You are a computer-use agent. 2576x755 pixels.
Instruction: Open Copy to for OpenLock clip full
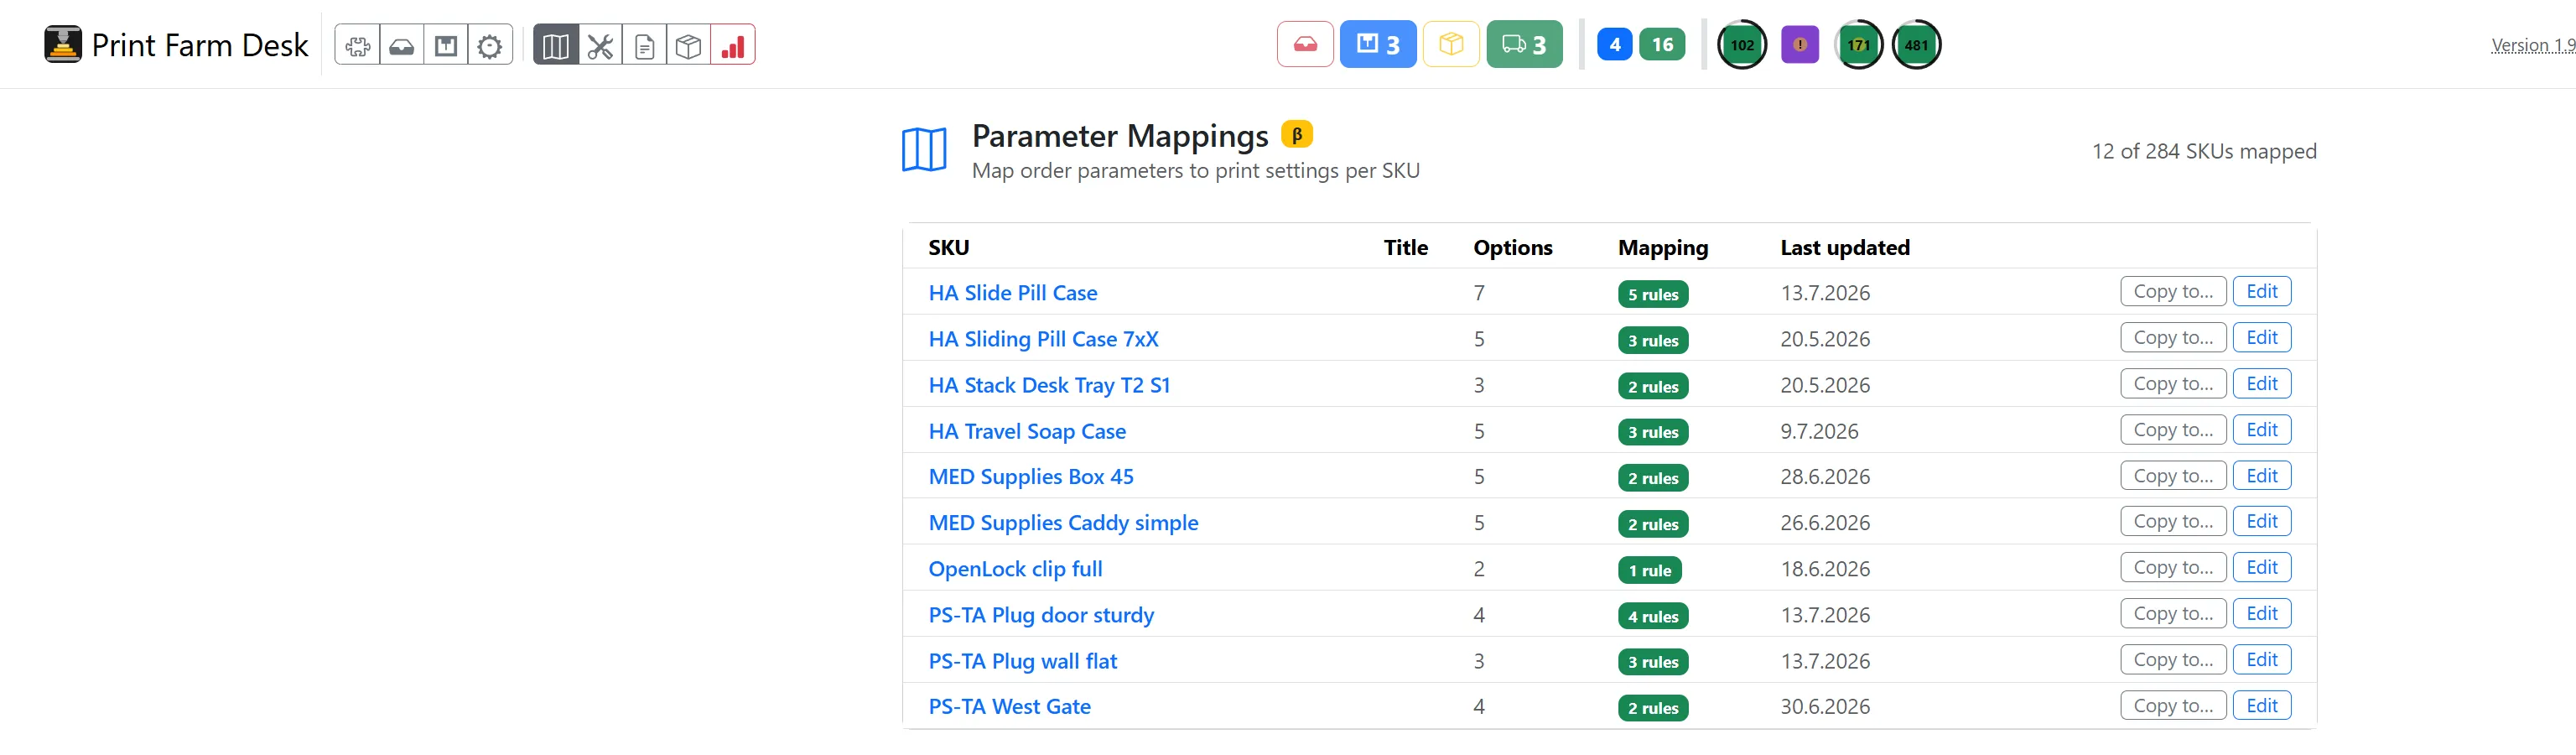click(x=2173, y=567)
